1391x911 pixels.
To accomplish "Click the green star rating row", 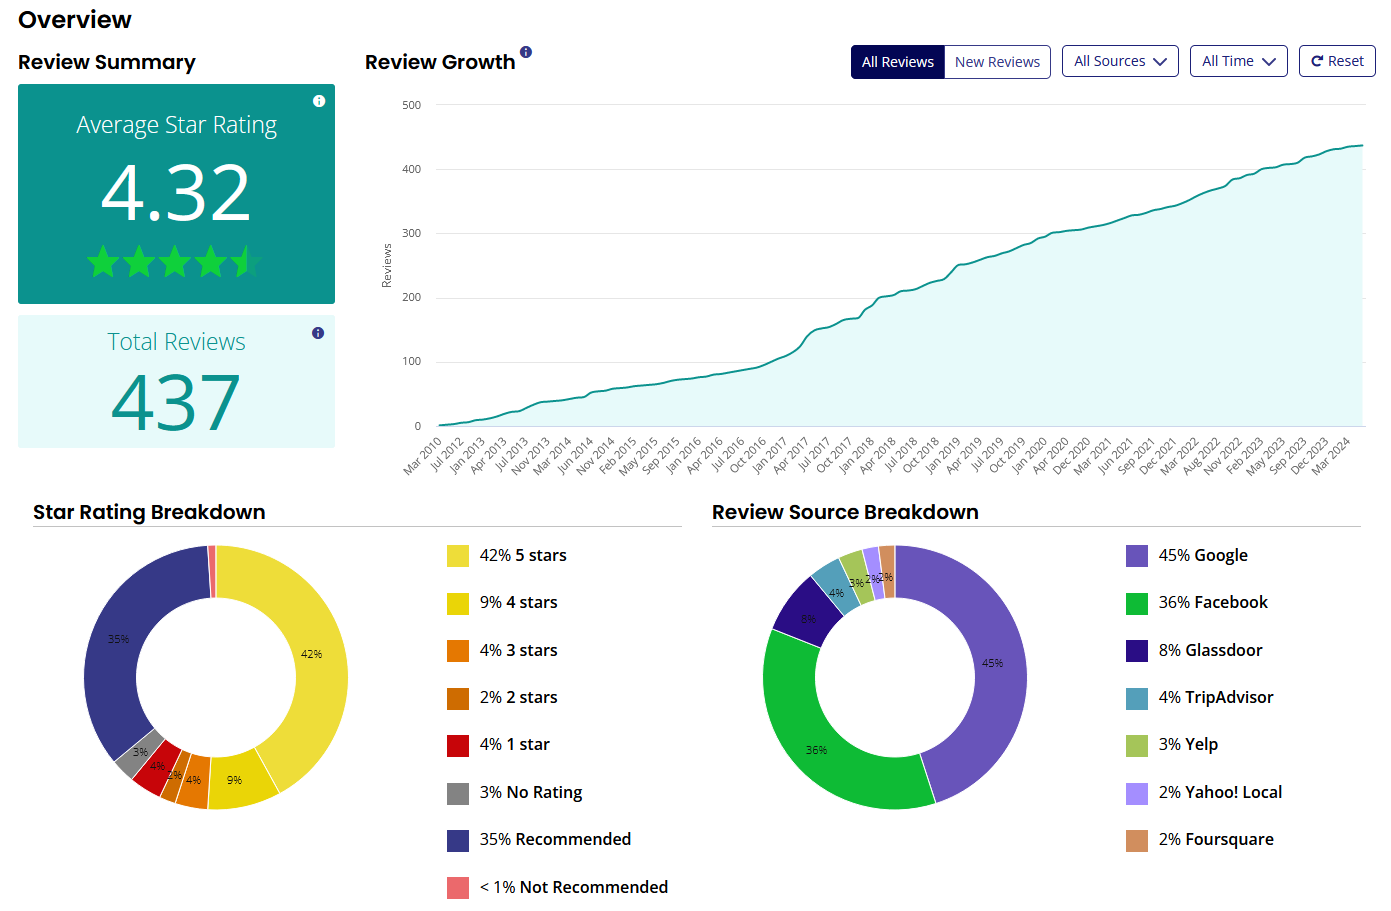I will tap(176, 263).
